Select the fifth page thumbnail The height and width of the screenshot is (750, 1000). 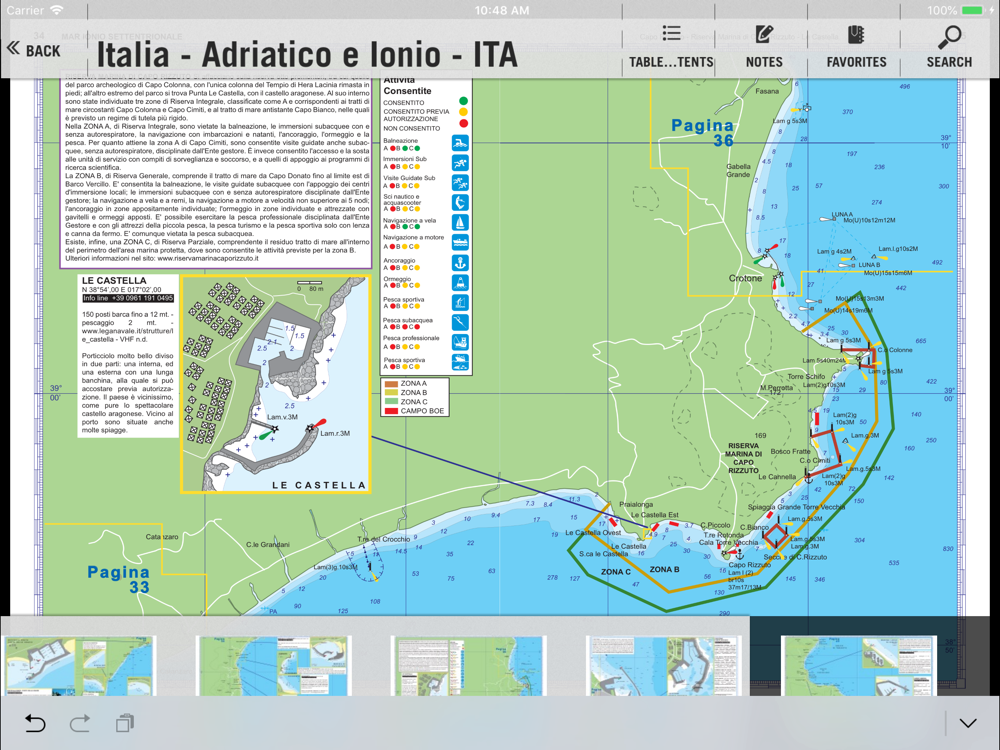click(x=859, y=666)
